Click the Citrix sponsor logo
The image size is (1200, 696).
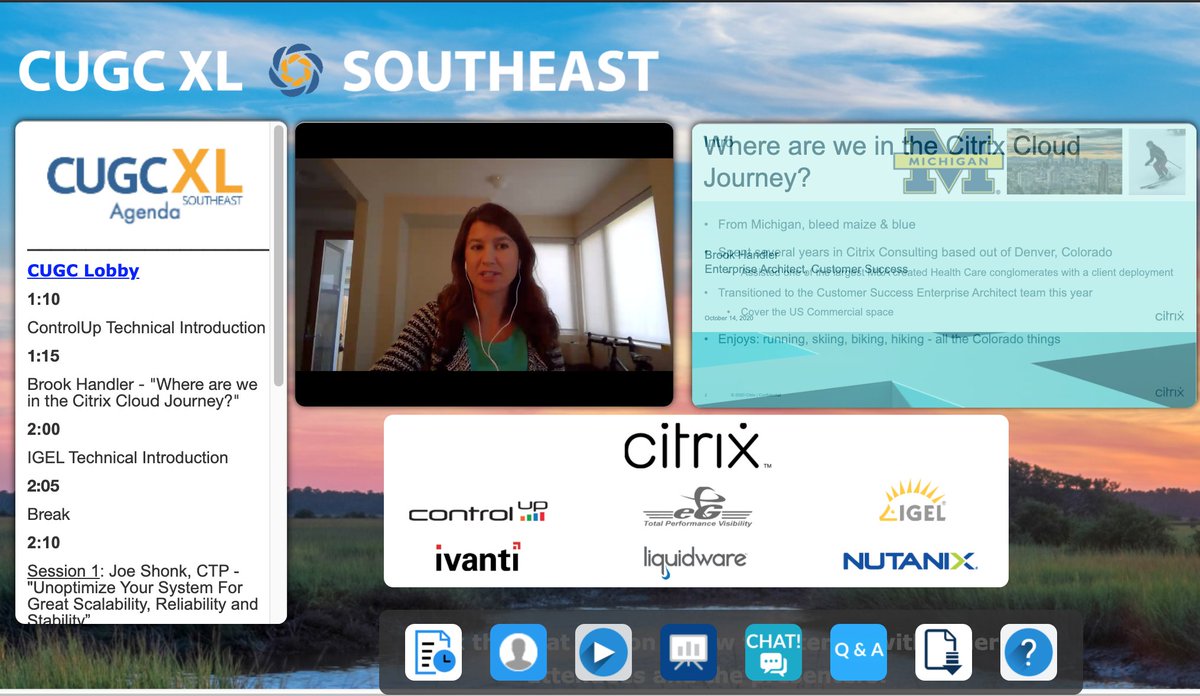tap(697, 447)
